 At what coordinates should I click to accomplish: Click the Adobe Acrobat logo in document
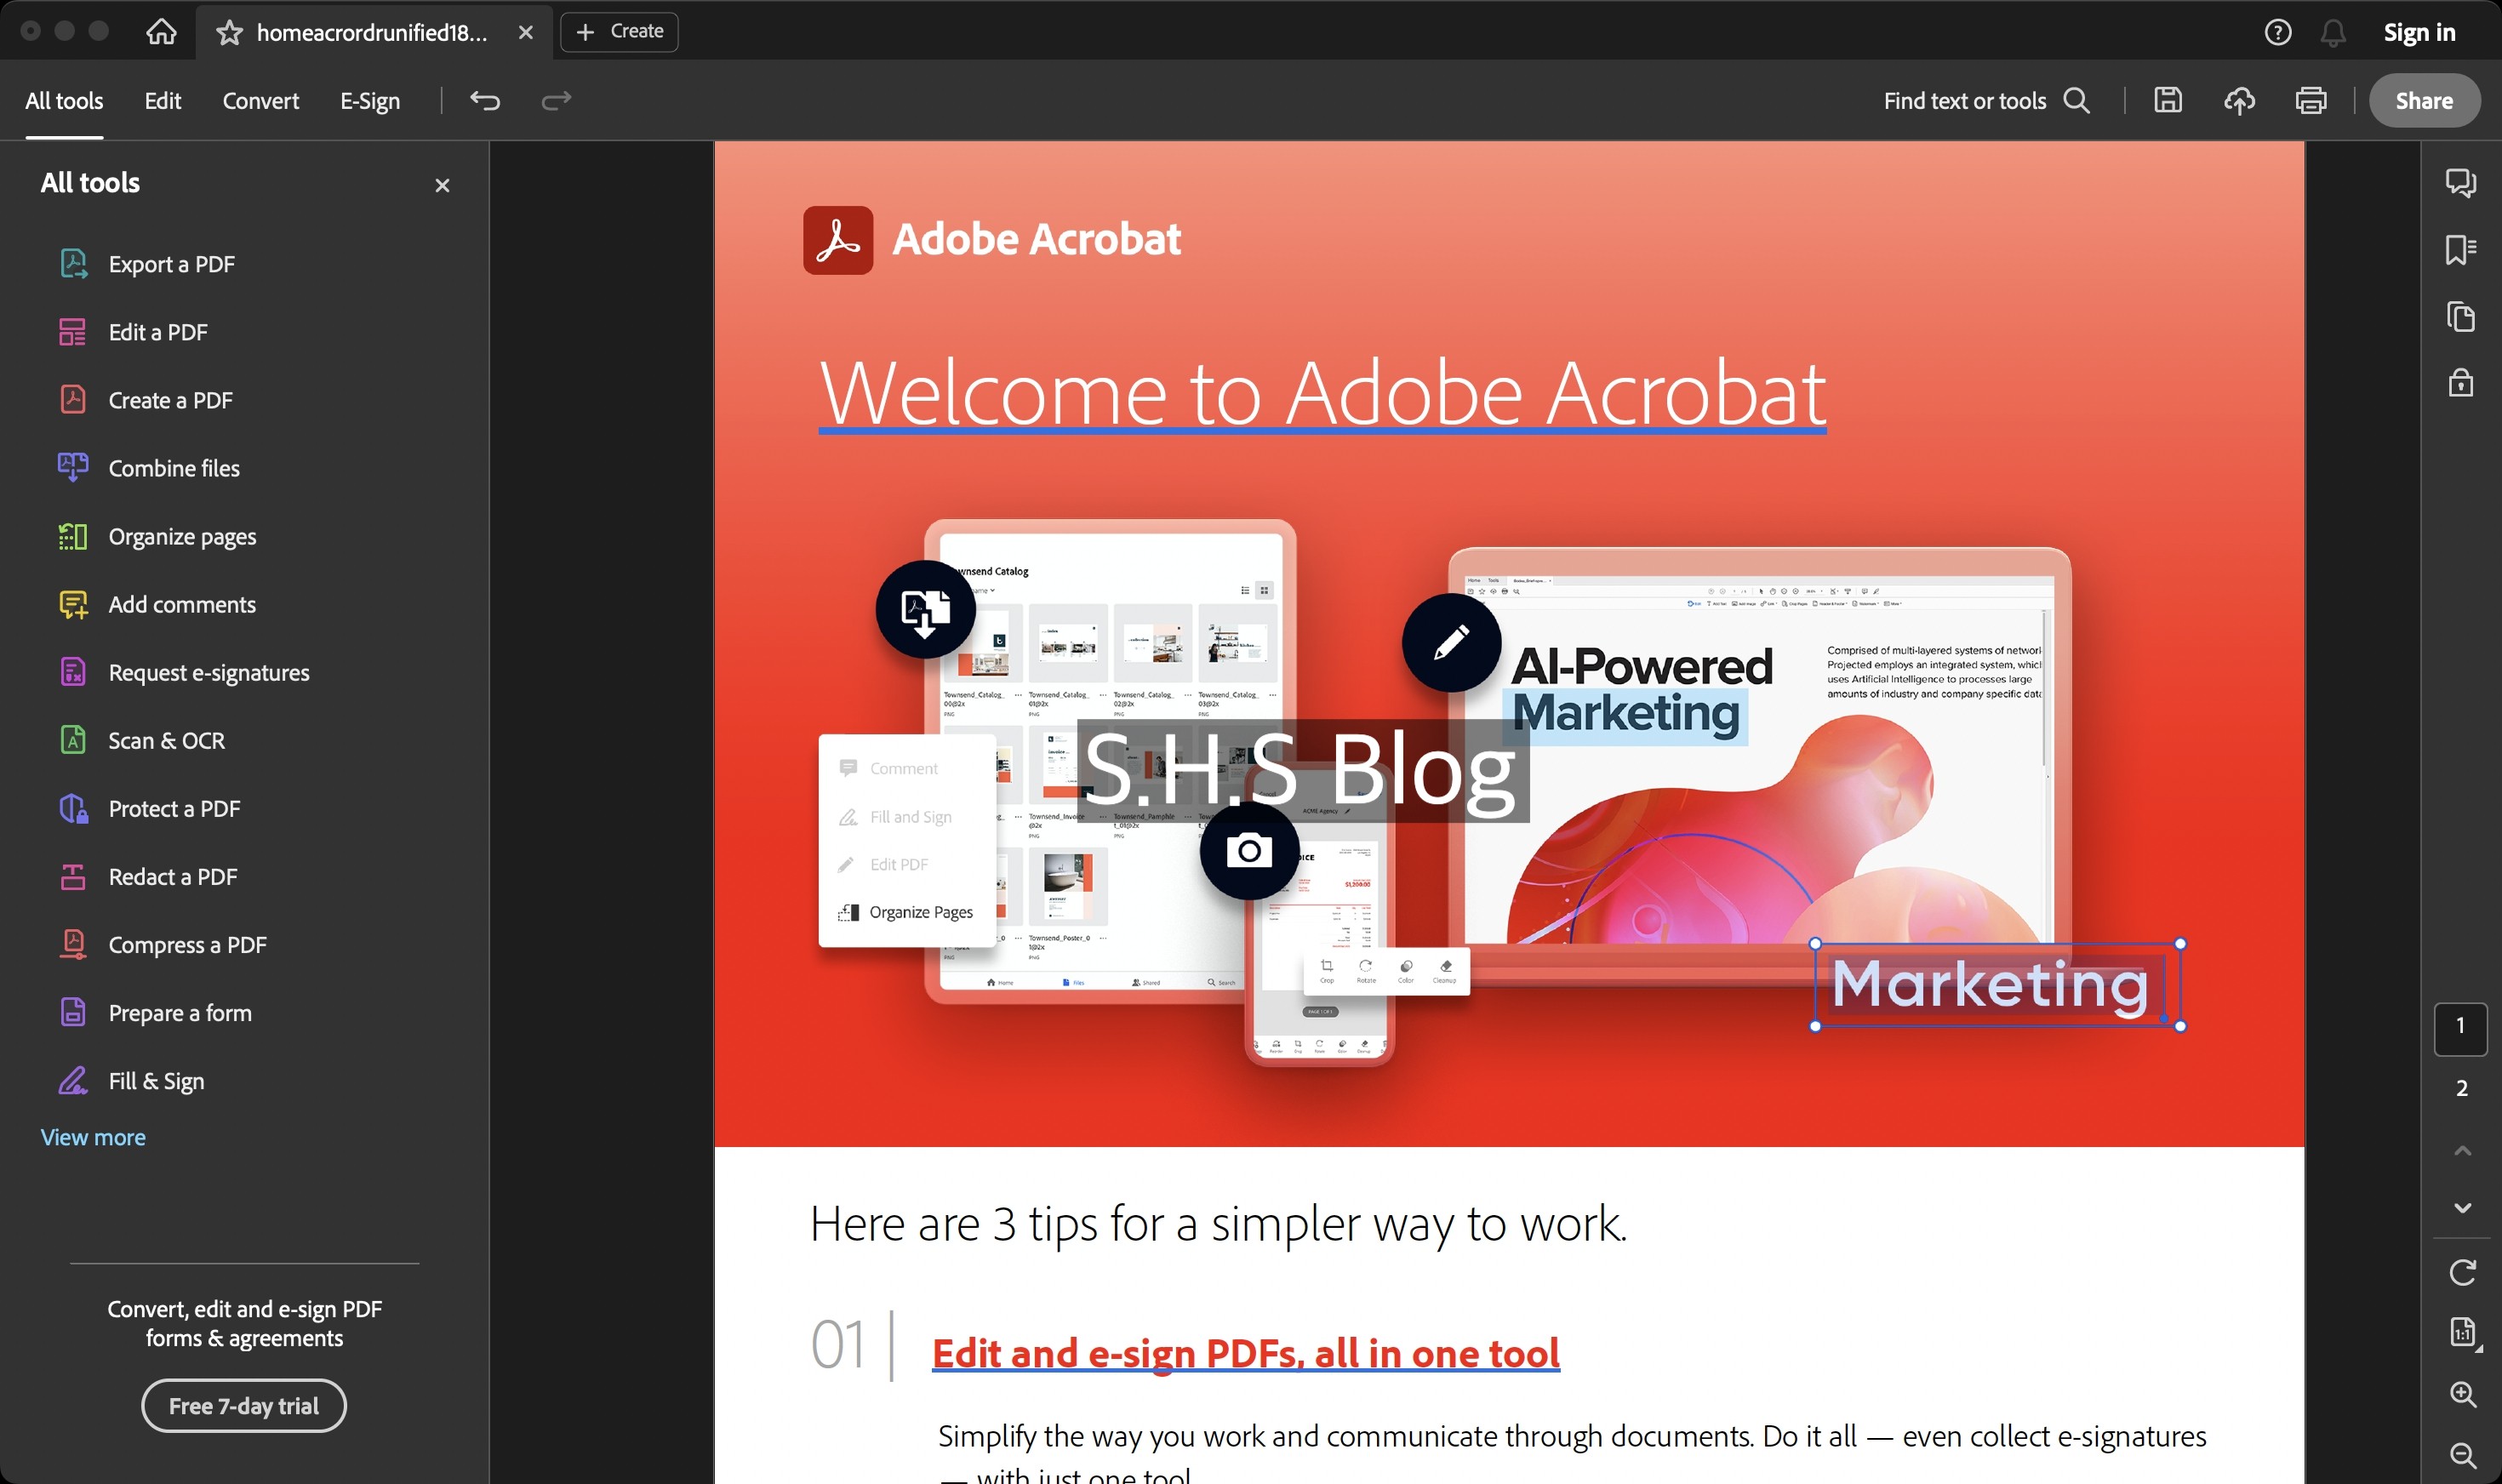[x=838, y=240]
